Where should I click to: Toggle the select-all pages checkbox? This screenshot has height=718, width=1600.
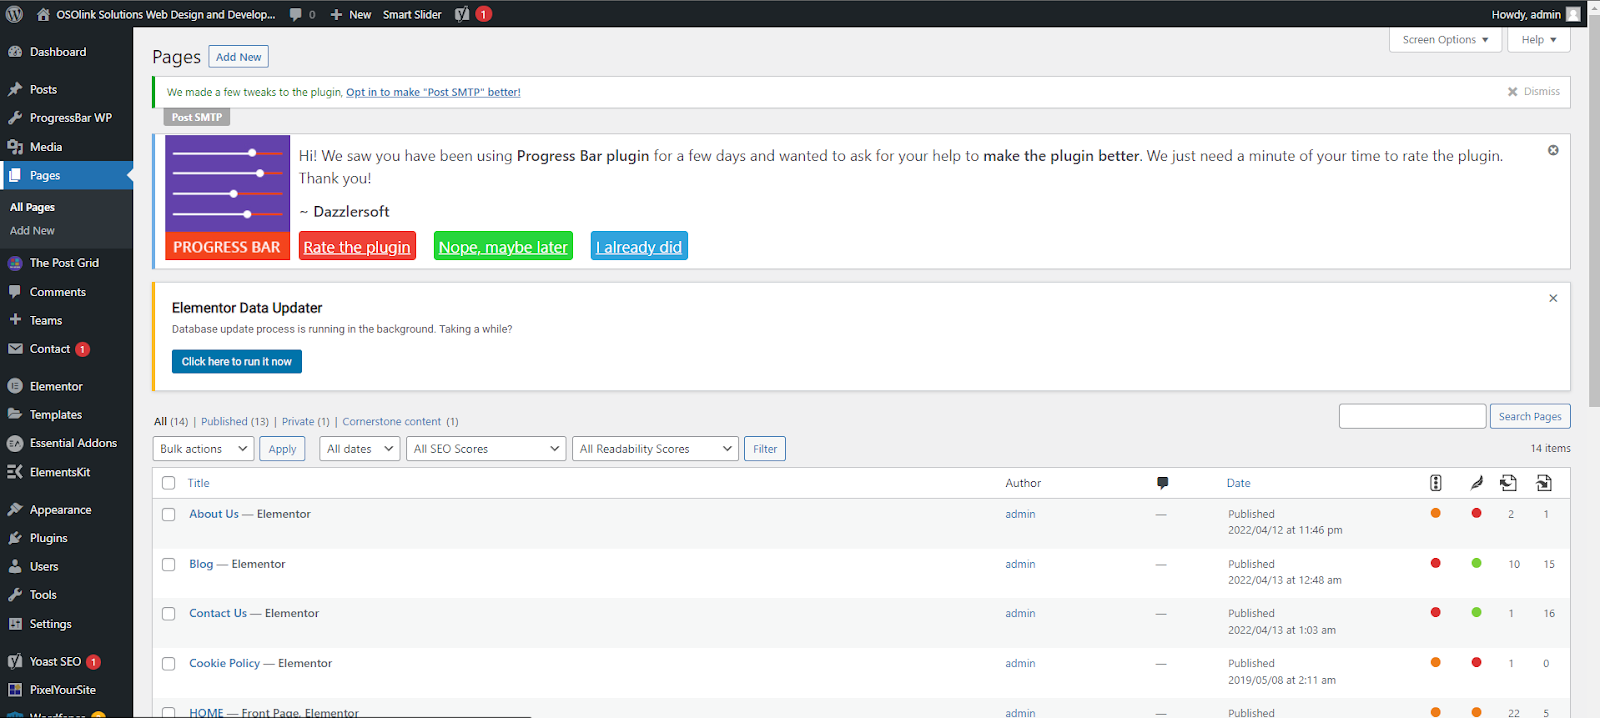[168, 483]
